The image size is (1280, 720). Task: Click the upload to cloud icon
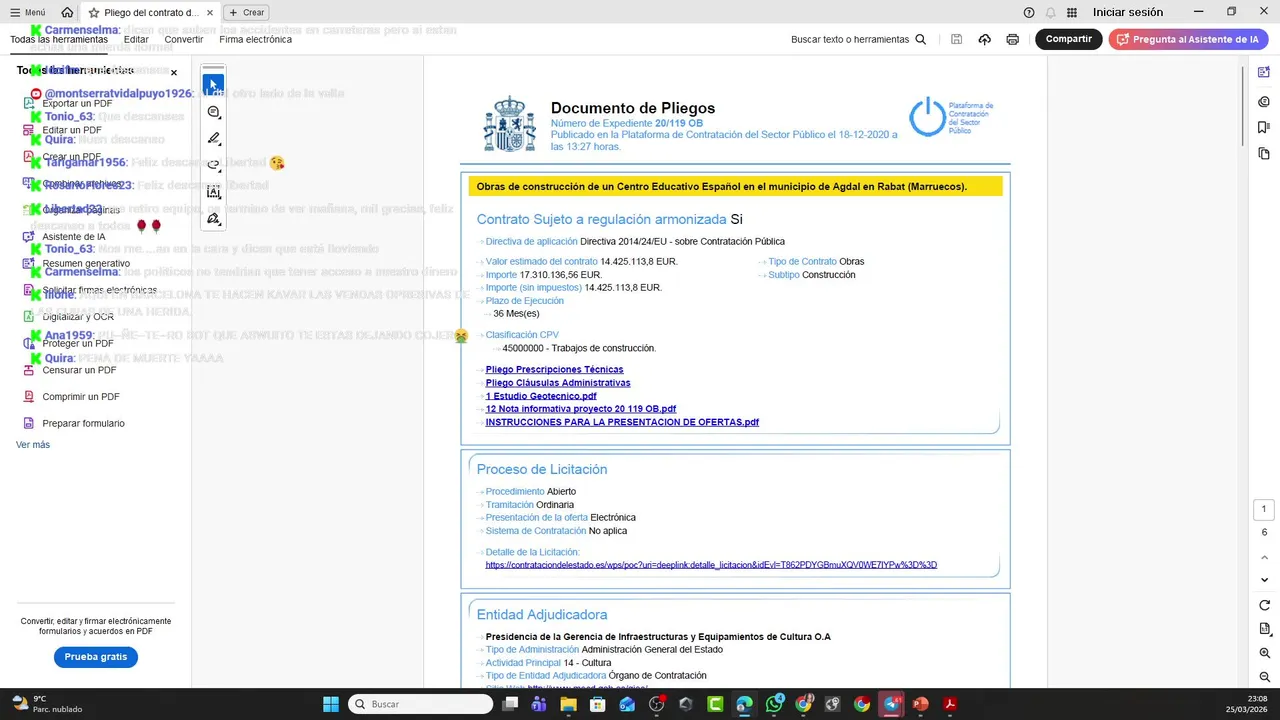(985, 39)
